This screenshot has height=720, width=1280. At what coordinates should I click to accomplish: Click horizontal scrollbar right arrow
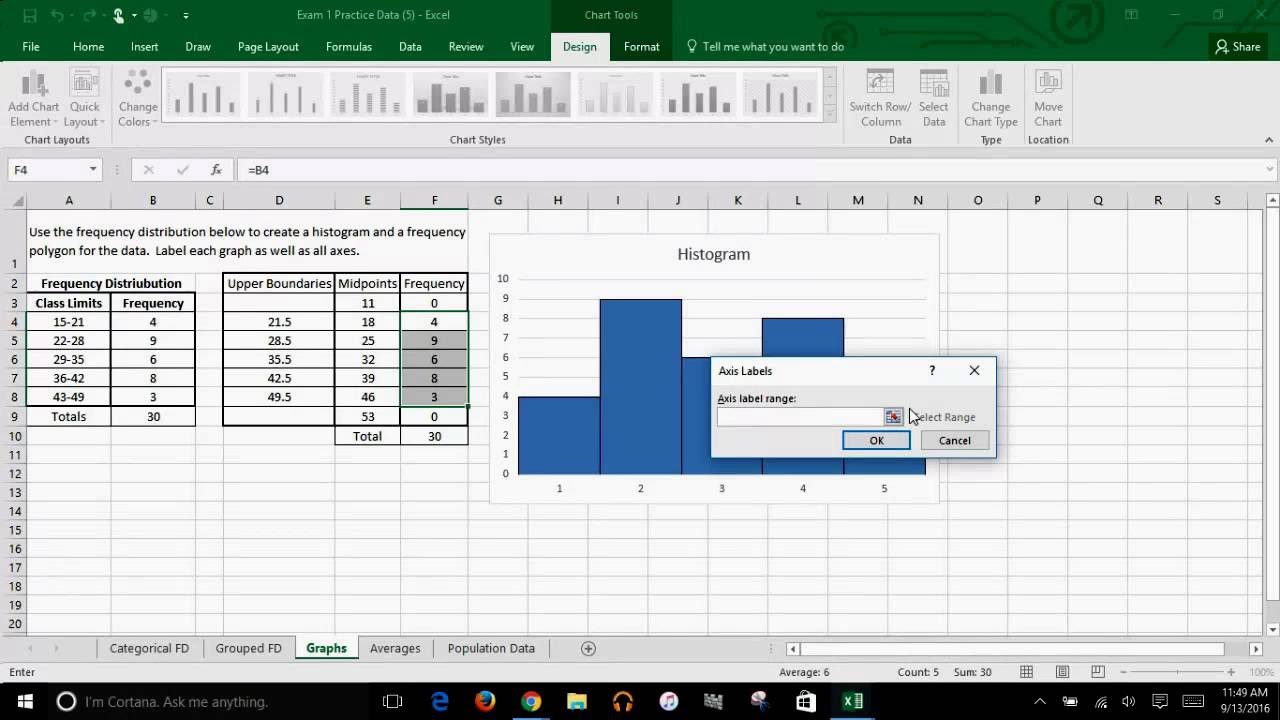point(1256,649)
